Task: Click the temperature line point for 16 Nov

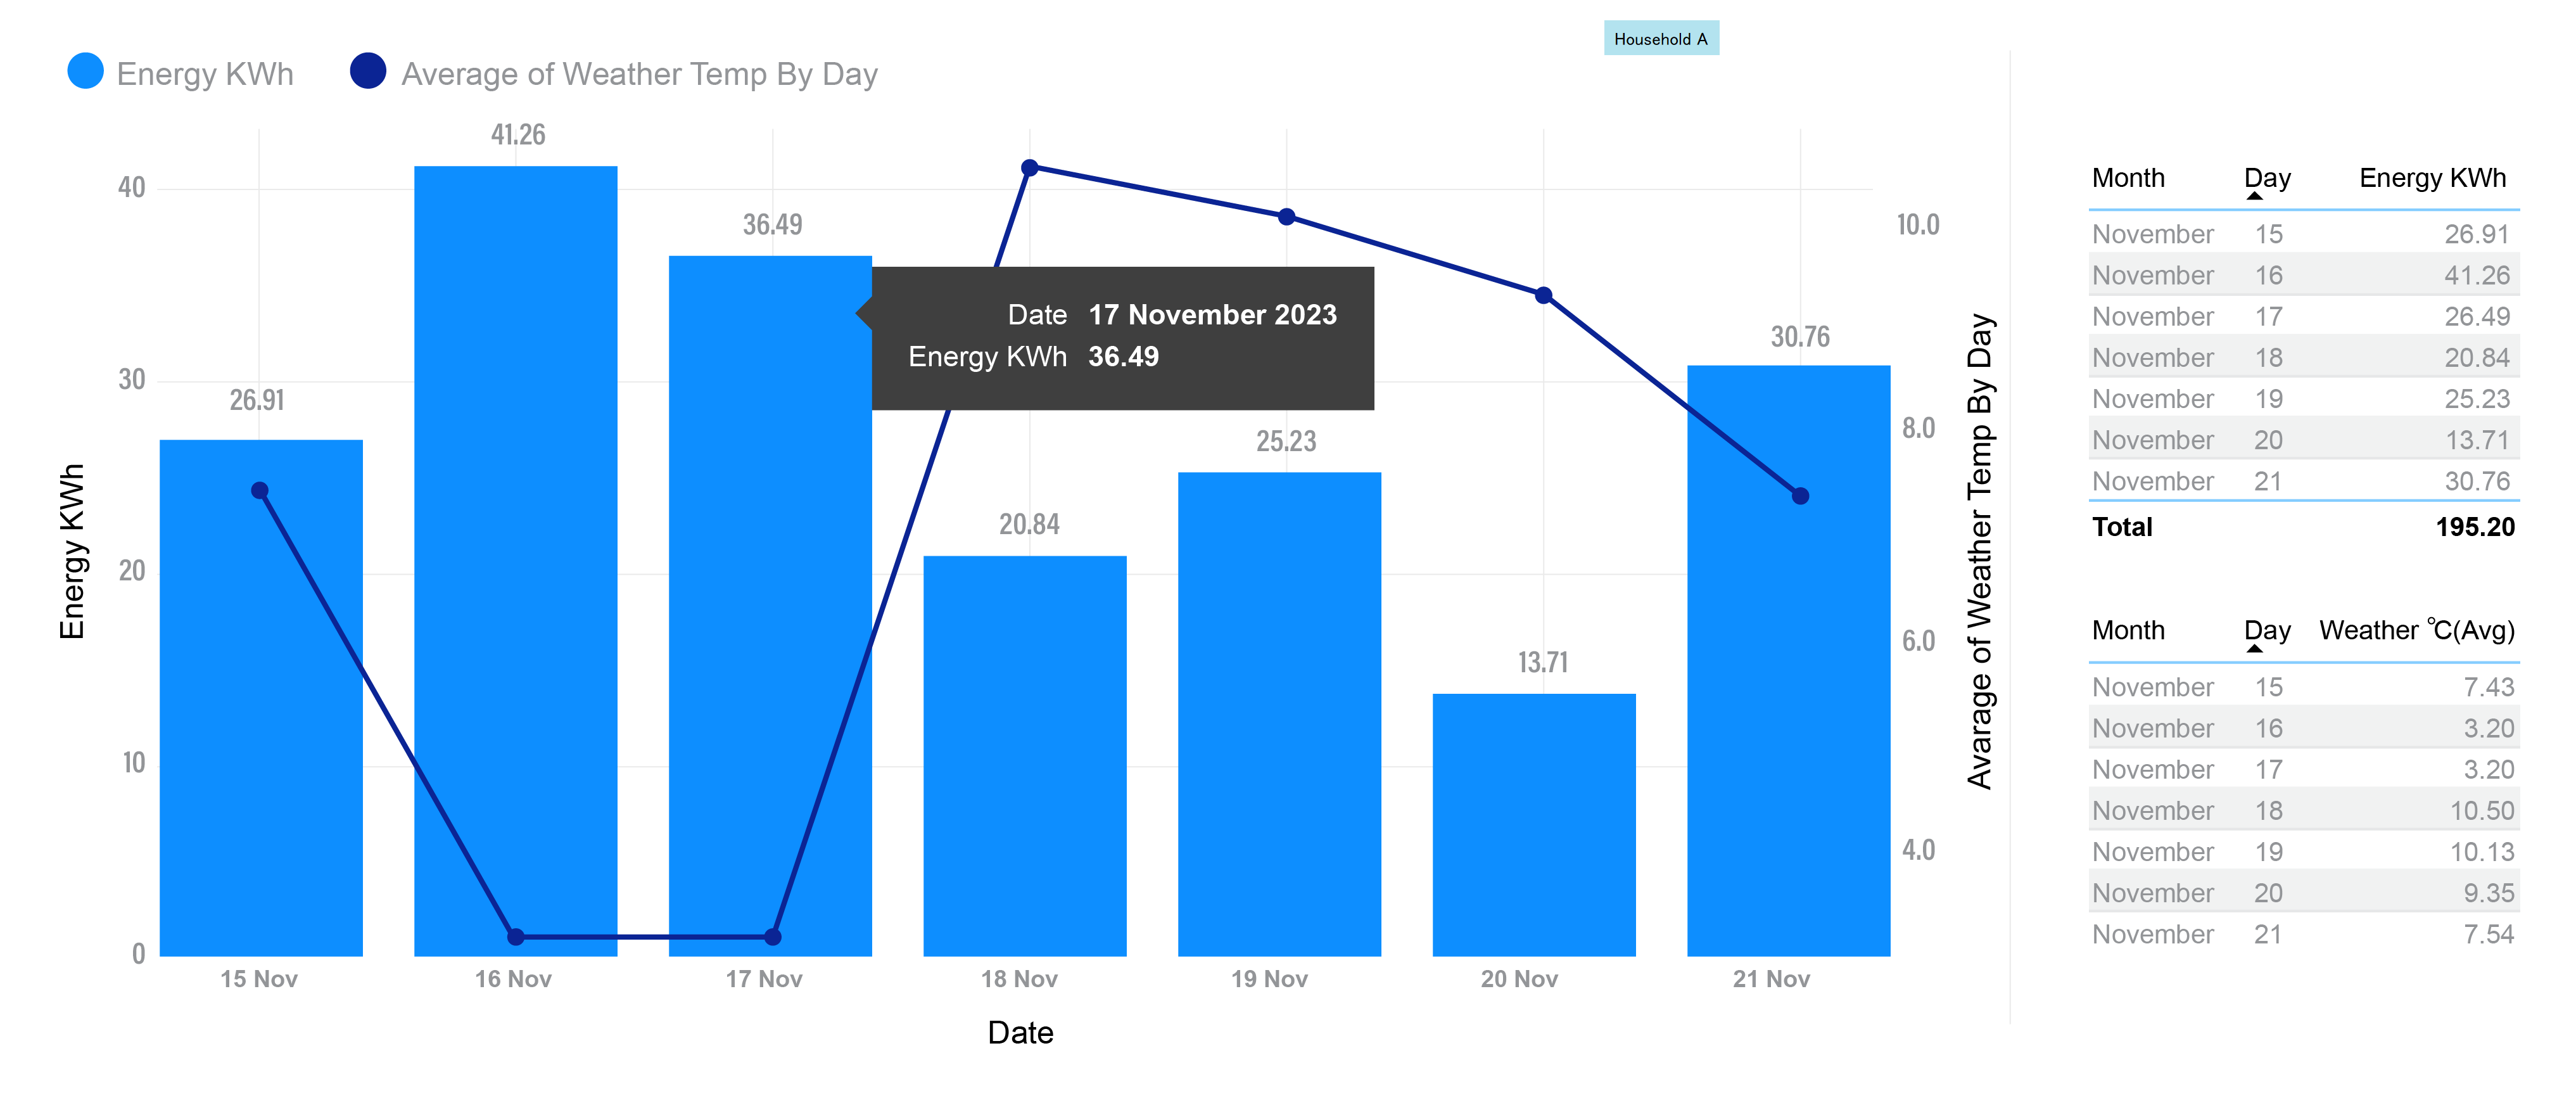Action: click(516, 937)
